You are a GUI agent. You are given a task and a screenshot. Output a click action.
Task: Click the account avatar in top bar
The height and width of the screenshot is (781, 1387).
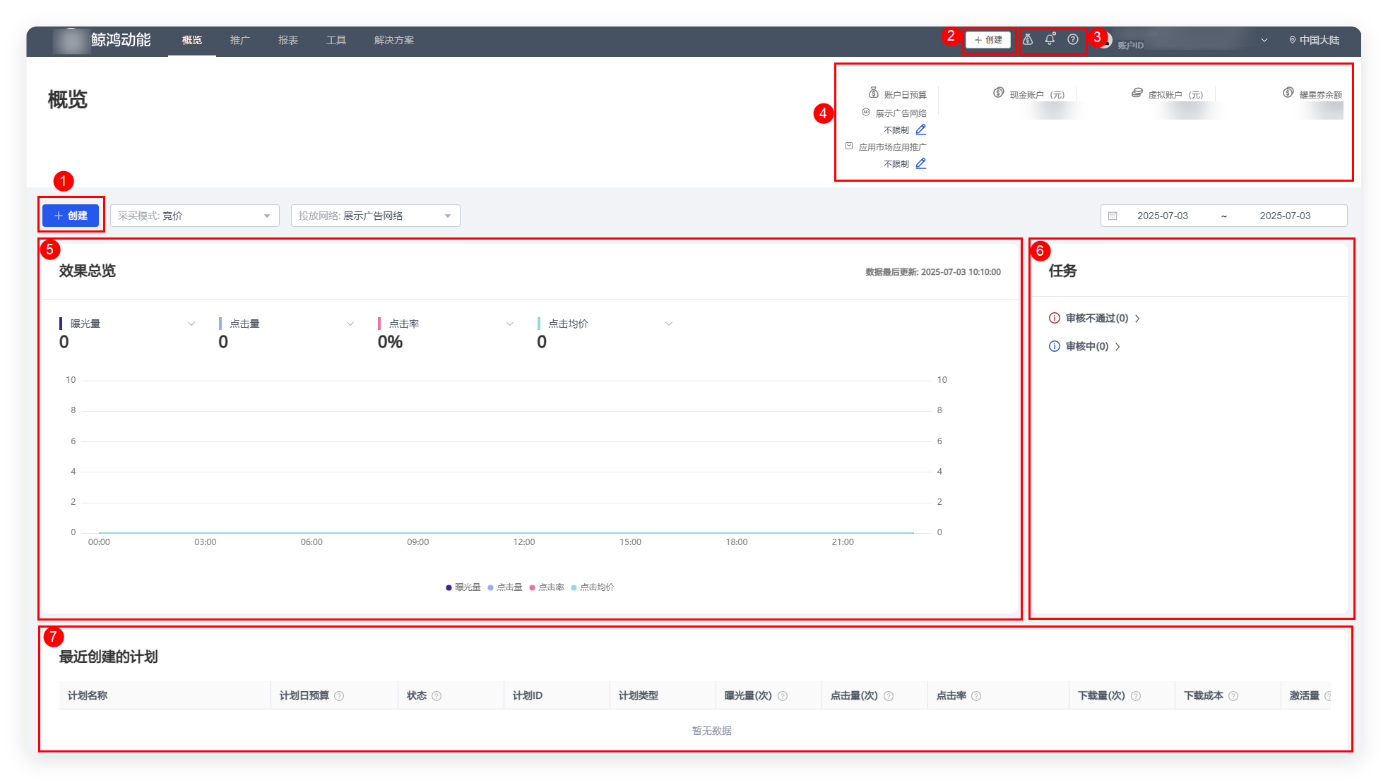point(1106,40)
